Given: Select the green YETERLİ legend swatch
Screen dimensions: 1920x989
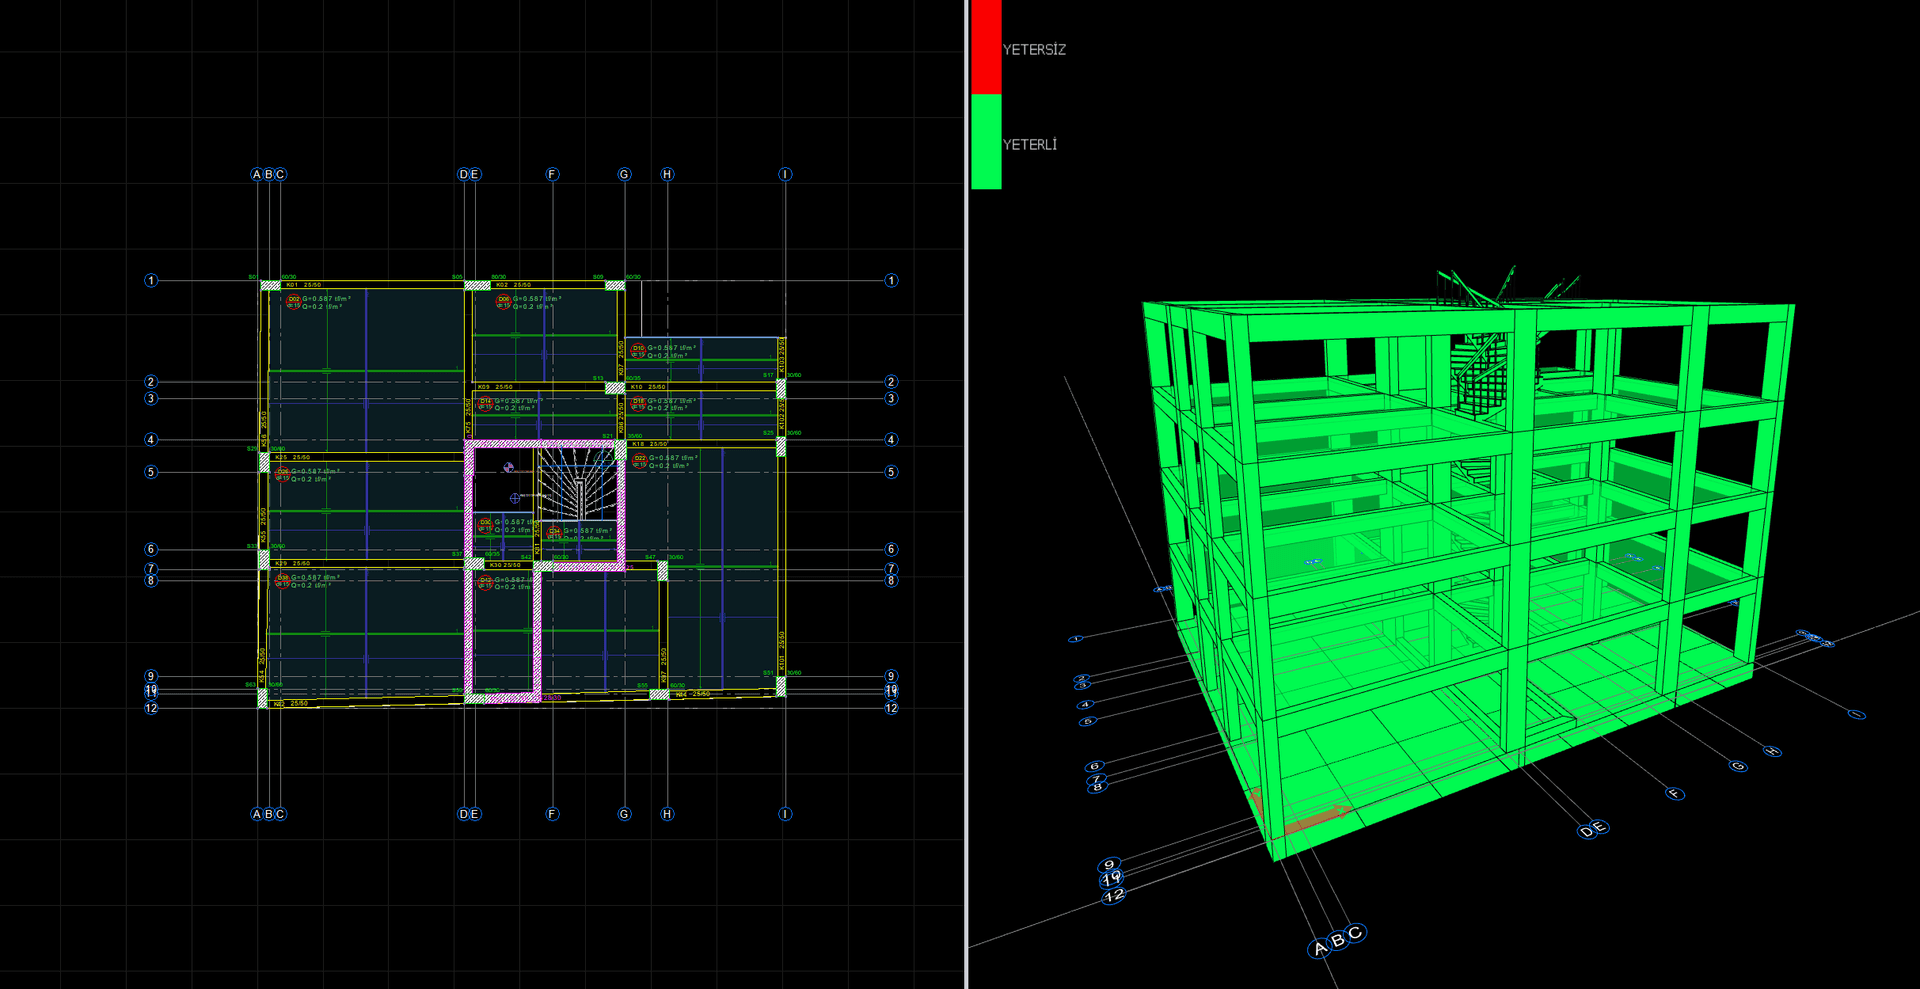Looking at the screenshot, I should pos(986,141).
